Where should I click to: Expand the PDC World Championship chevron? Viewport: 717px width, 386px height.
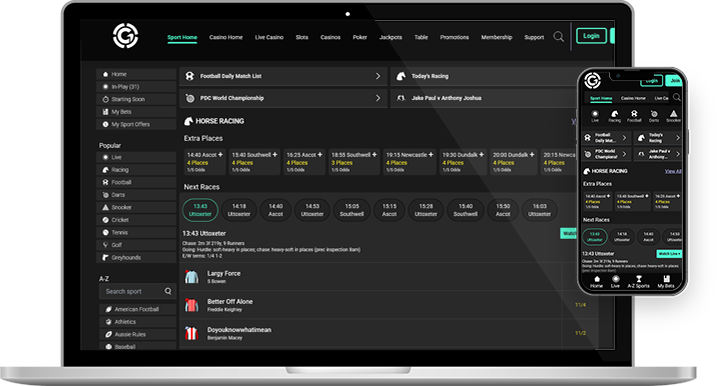pos(378,98)
